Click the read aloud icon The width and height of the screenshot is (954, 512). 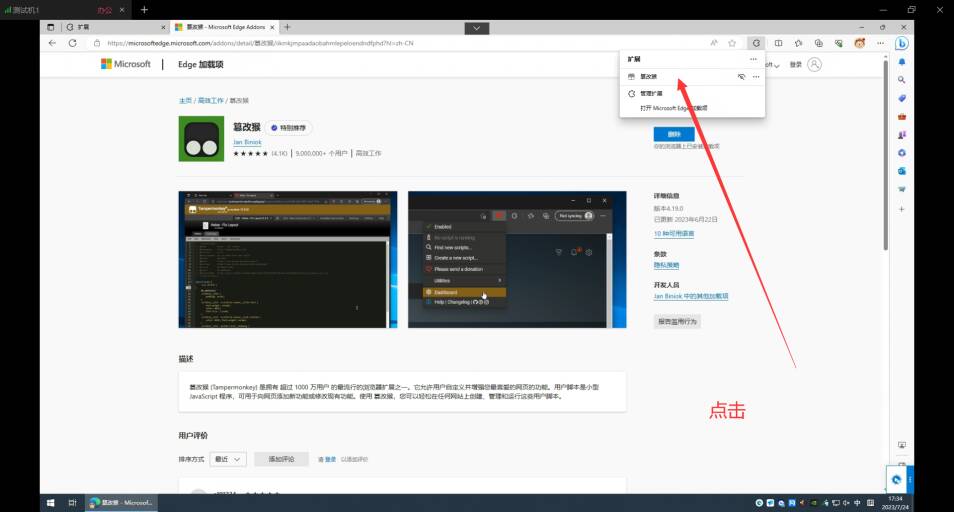714,43
